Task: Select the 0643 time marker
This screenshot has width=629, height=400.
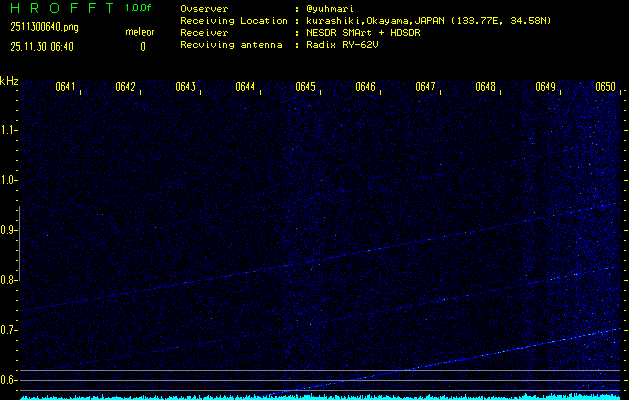Action: (x=185, y=87)
